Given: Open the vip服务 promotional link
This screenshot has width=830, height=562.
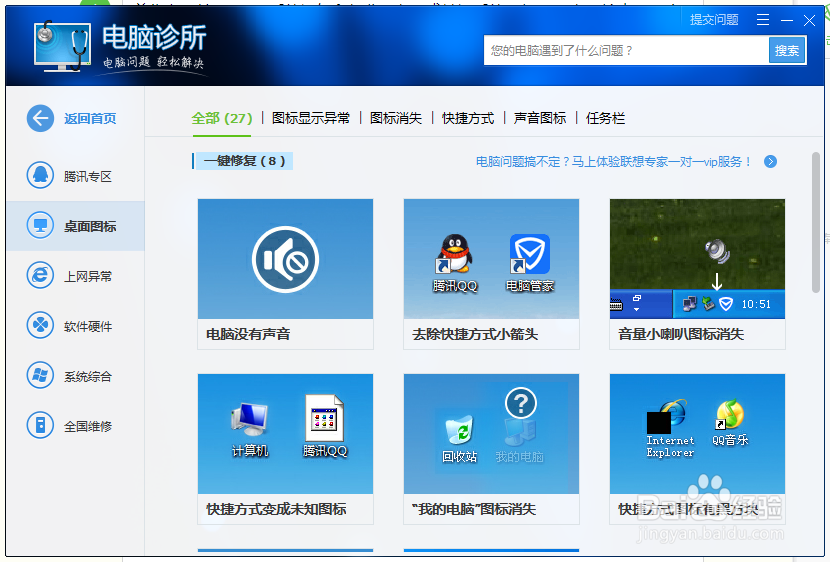Looking at the screenshot, I should click(614, 161).
